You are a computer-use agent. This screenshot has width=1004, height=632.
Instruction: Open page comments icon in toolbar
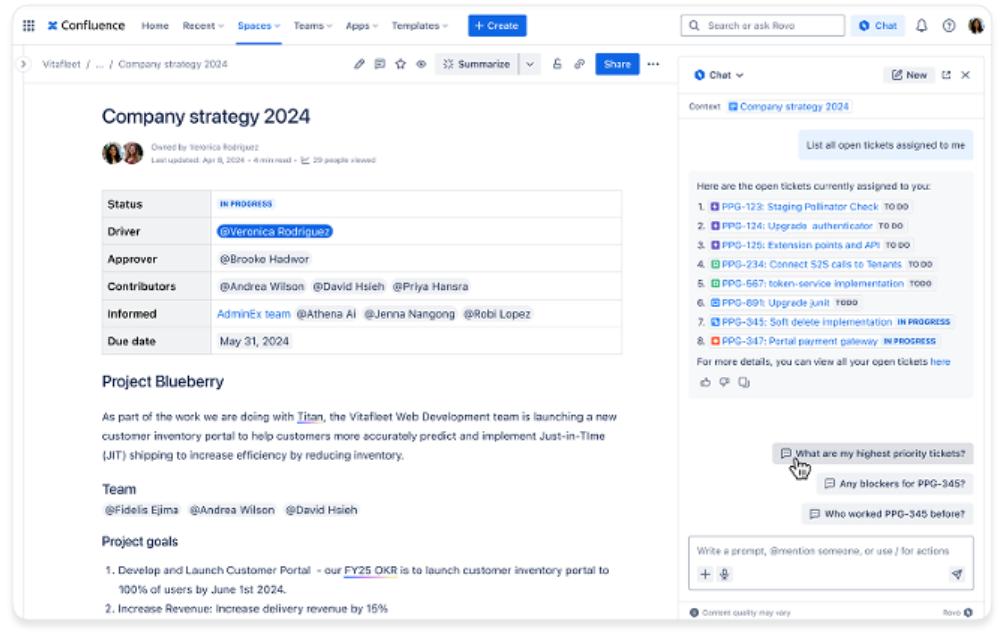pyautogui.click(x=380, y=64)
